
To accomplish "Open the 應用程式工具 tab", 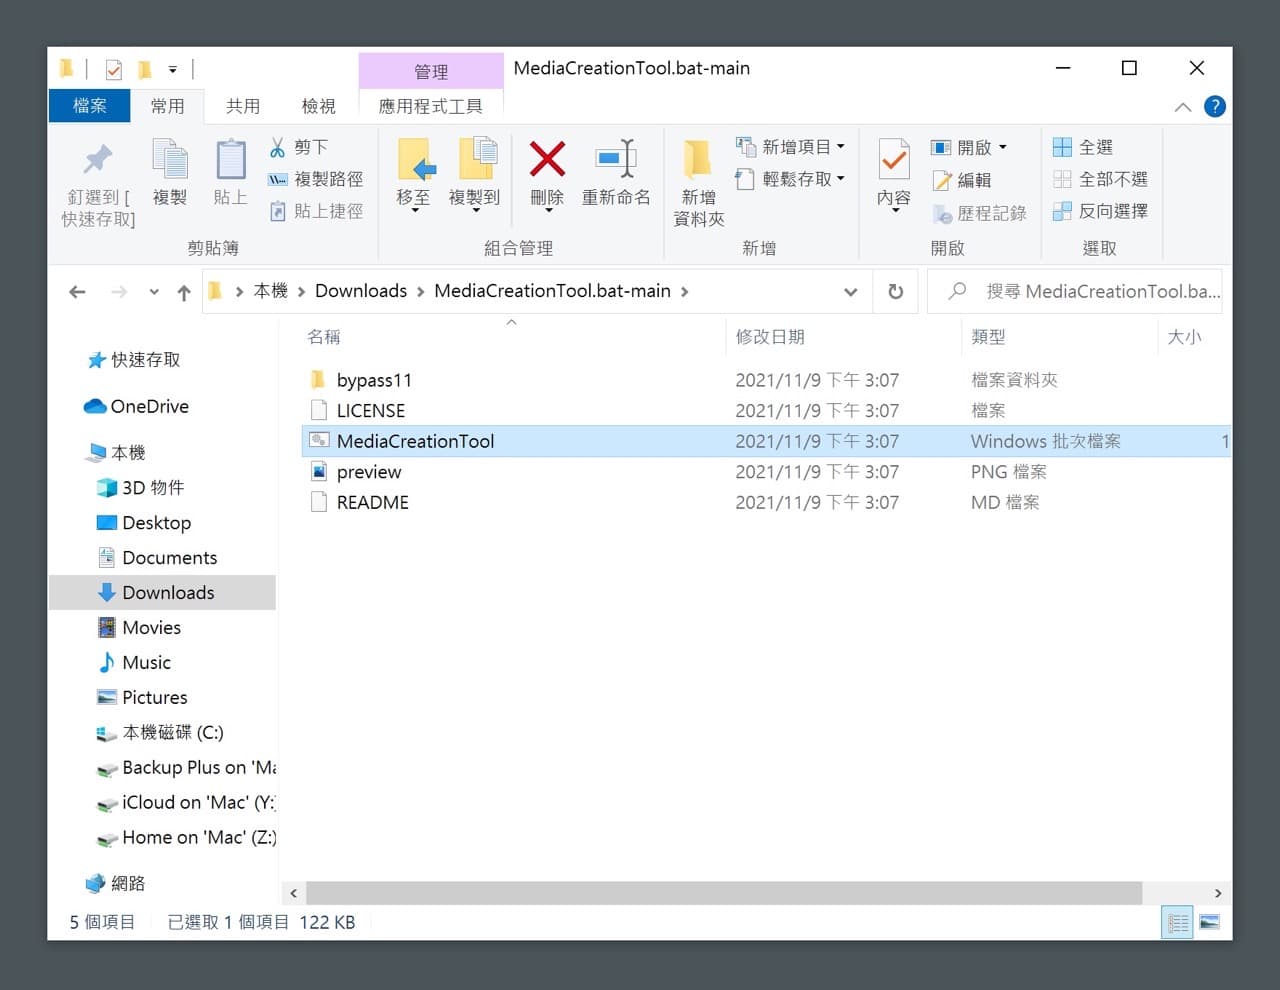I will 430,106.
